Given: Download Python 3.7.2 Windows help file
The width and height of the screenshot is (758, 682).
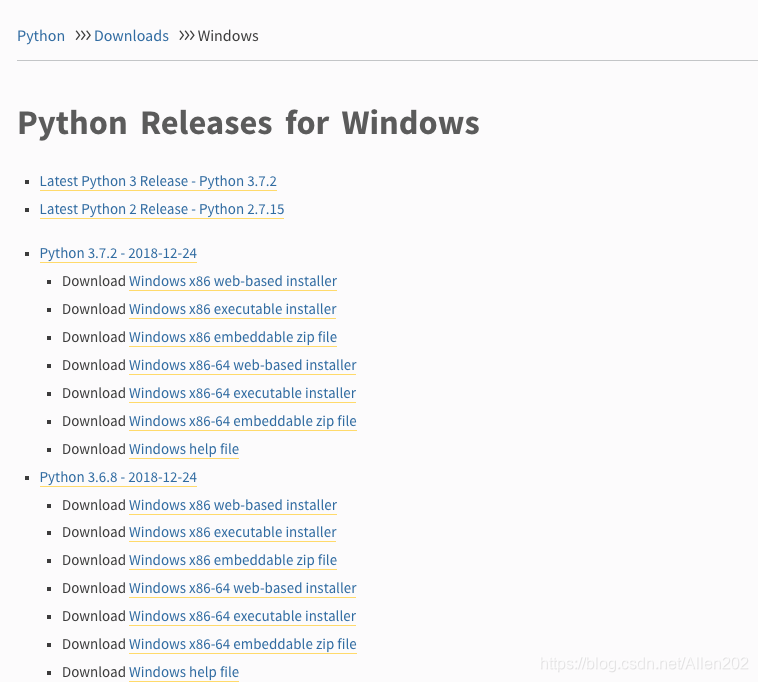Looking at the screenshot, I should pos(184,450).
